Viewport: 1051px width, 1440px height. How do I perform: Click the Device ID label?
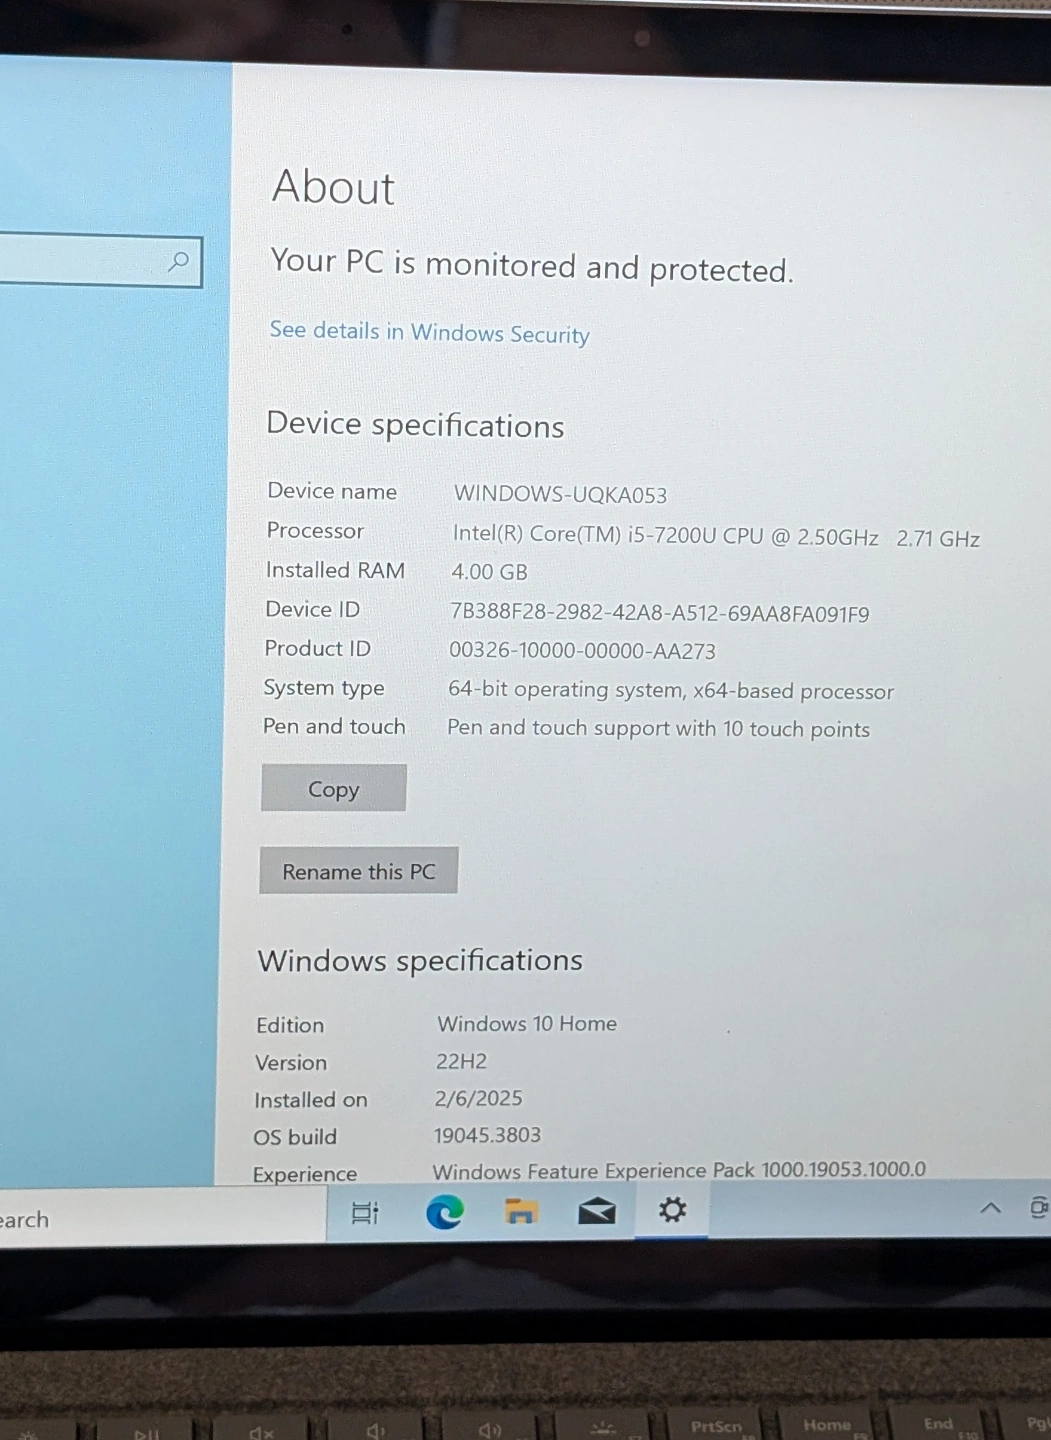coord(312,609)
